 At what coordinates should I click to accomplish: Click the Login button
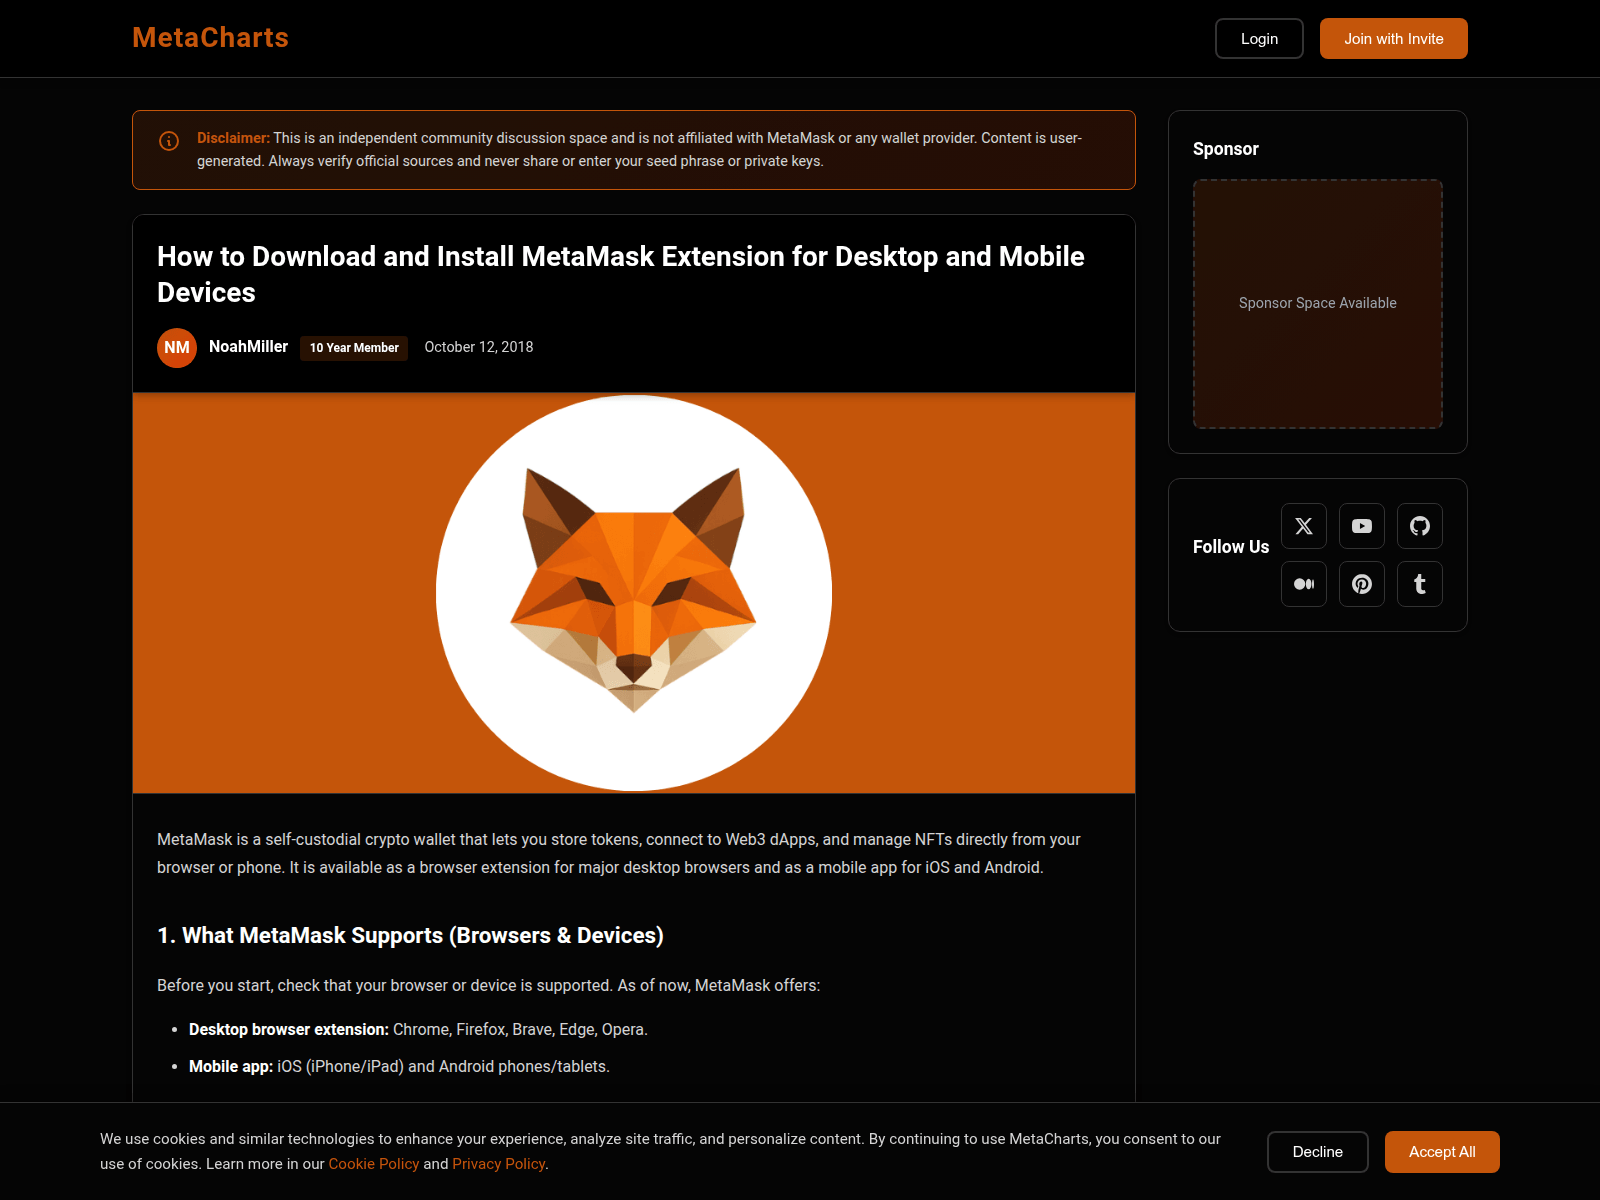1259,39
